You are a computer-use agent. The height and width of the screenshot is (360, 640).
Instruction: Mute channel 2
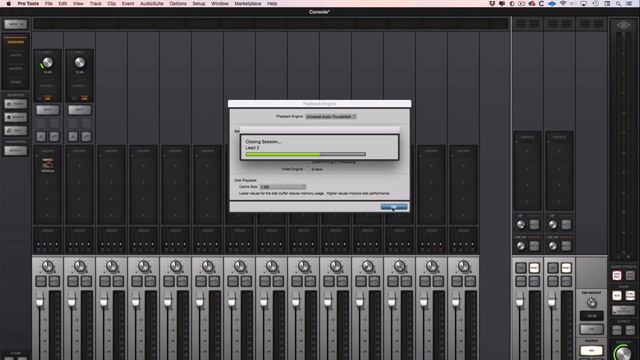coord(86,281)
